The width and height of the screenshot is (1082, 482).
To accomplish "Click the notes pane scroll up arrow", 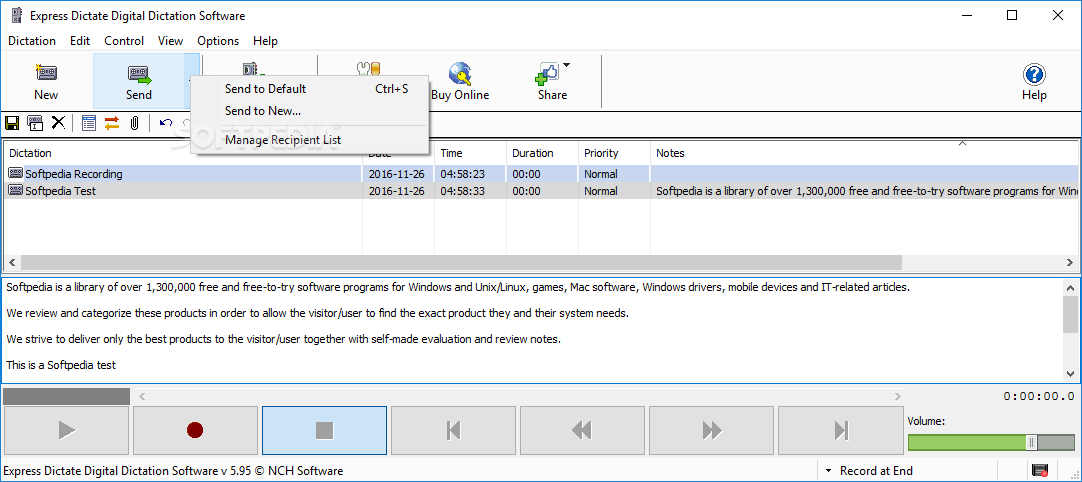I will [x=1070, y=287].
